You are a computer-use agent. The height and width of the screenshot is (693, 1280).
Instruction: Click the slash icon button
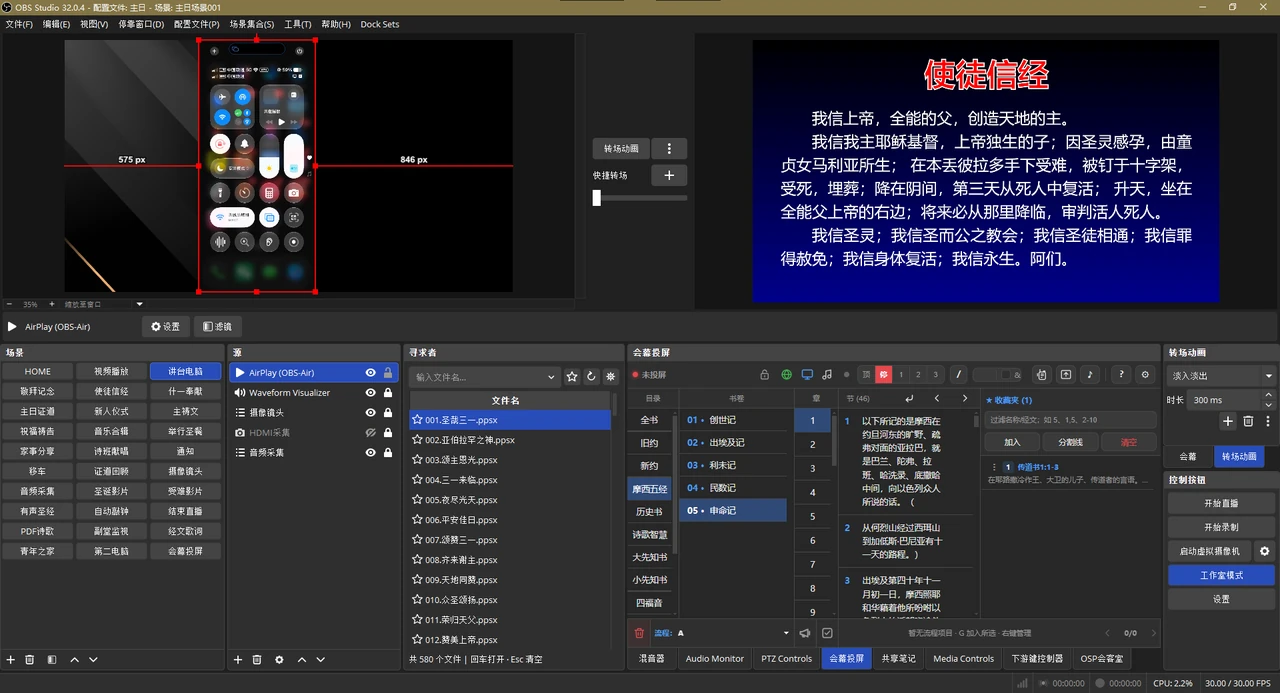click(959, 375)
